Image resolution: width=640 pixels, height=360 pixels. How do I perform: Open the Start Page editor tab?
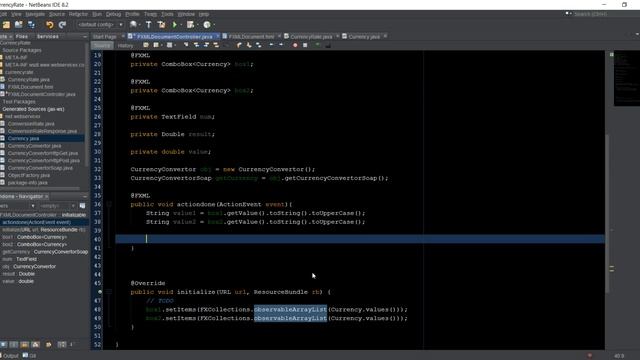point(104,37)
